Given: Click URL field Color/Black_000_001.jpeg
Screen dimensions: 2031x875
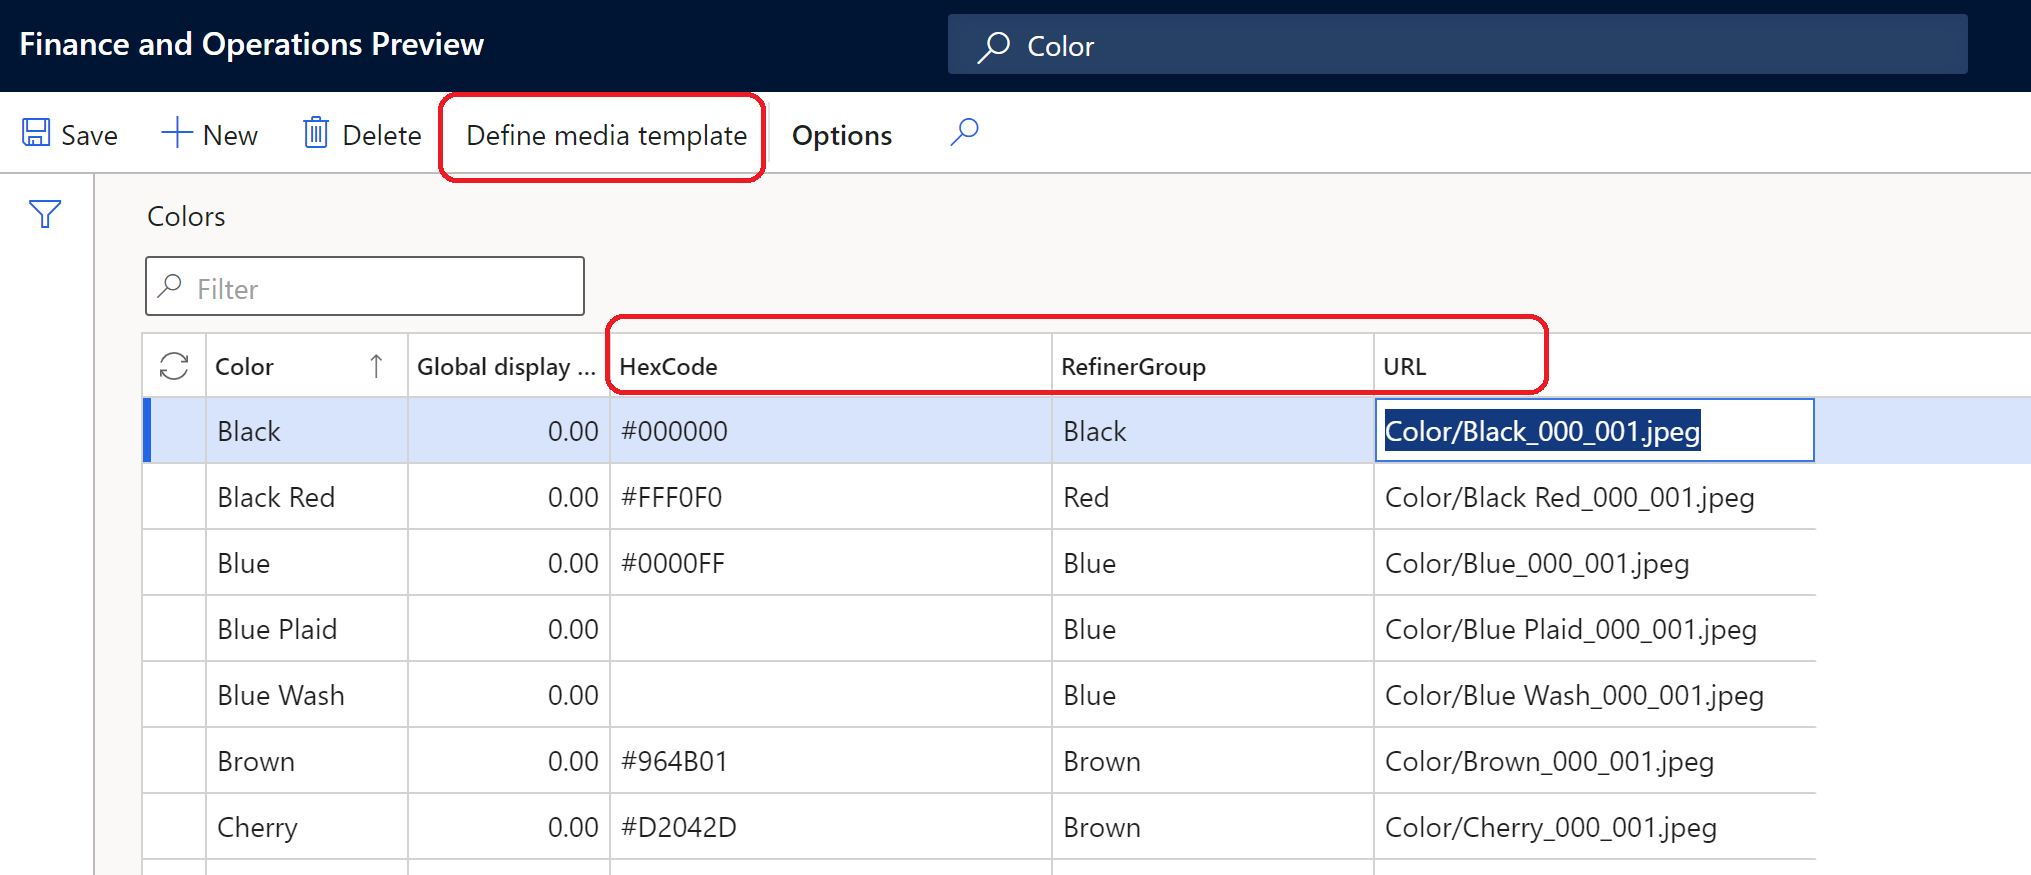Looking at the screenshot, I should pyautogui.click(x=1595, y=430).
